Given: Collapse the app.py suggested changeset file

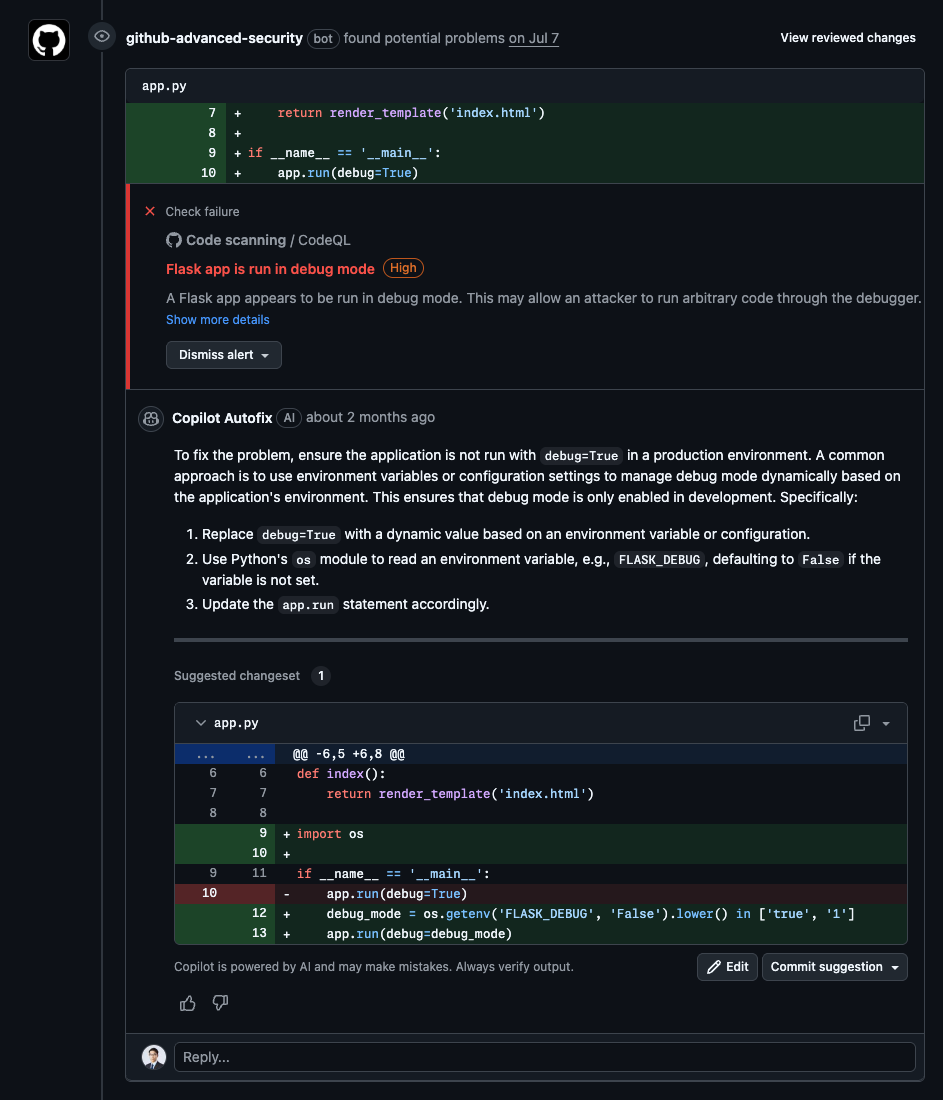Looking at the screenshot, I should [x=201, y=723].
